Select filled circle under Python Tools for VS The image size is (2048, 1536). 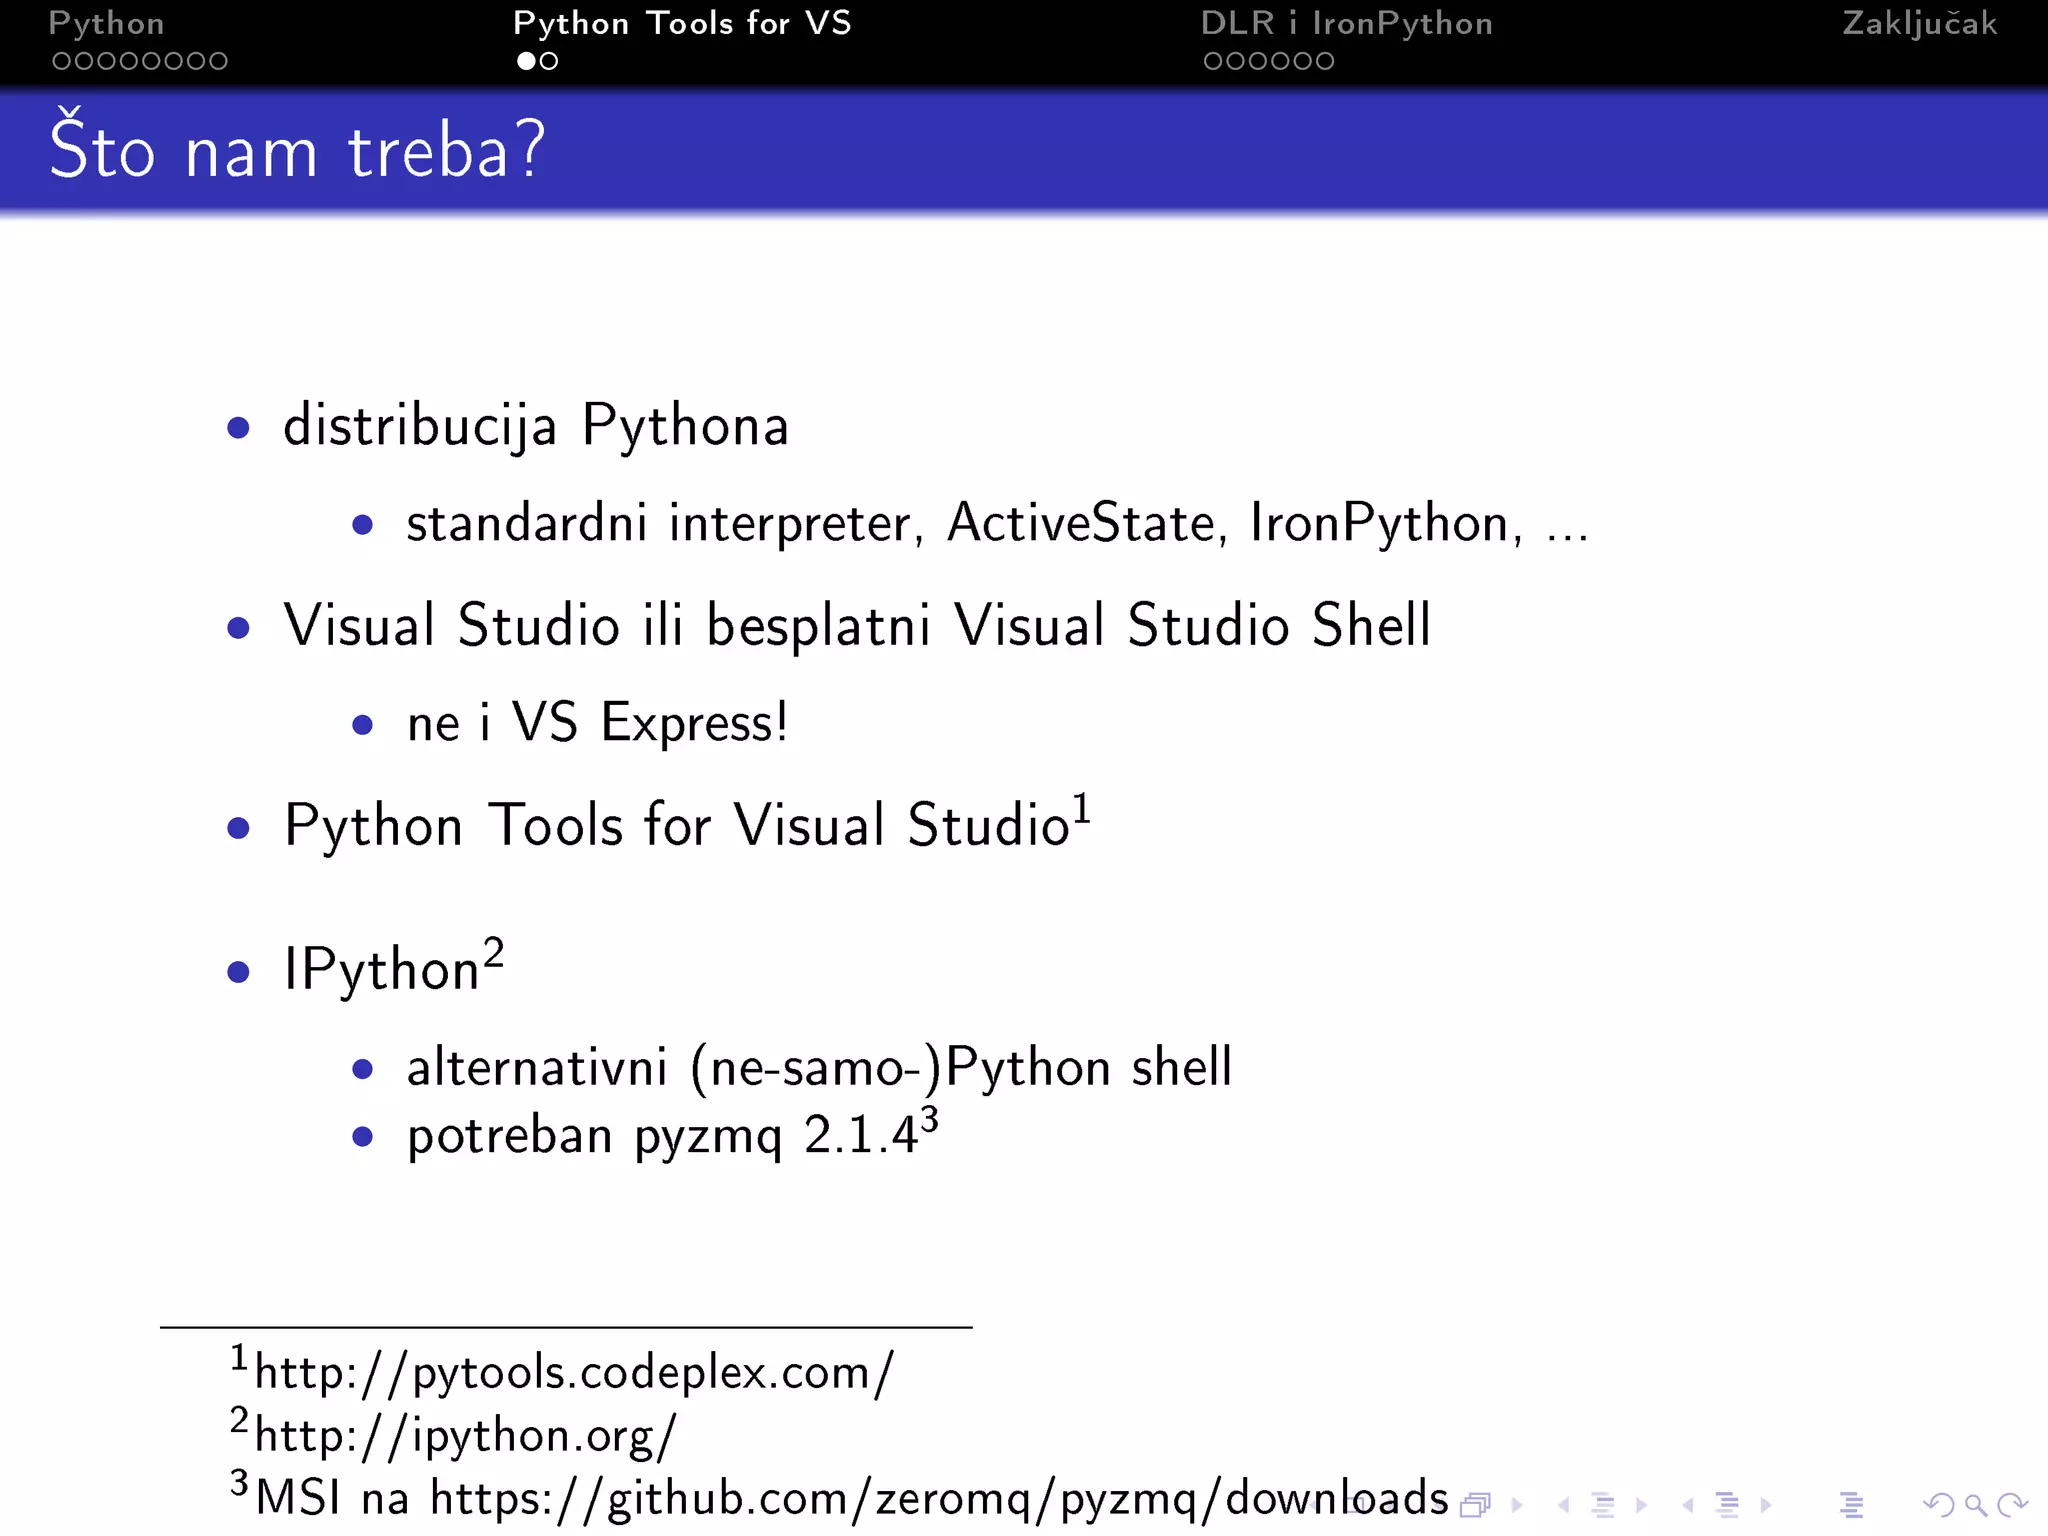tap(526, 61)
